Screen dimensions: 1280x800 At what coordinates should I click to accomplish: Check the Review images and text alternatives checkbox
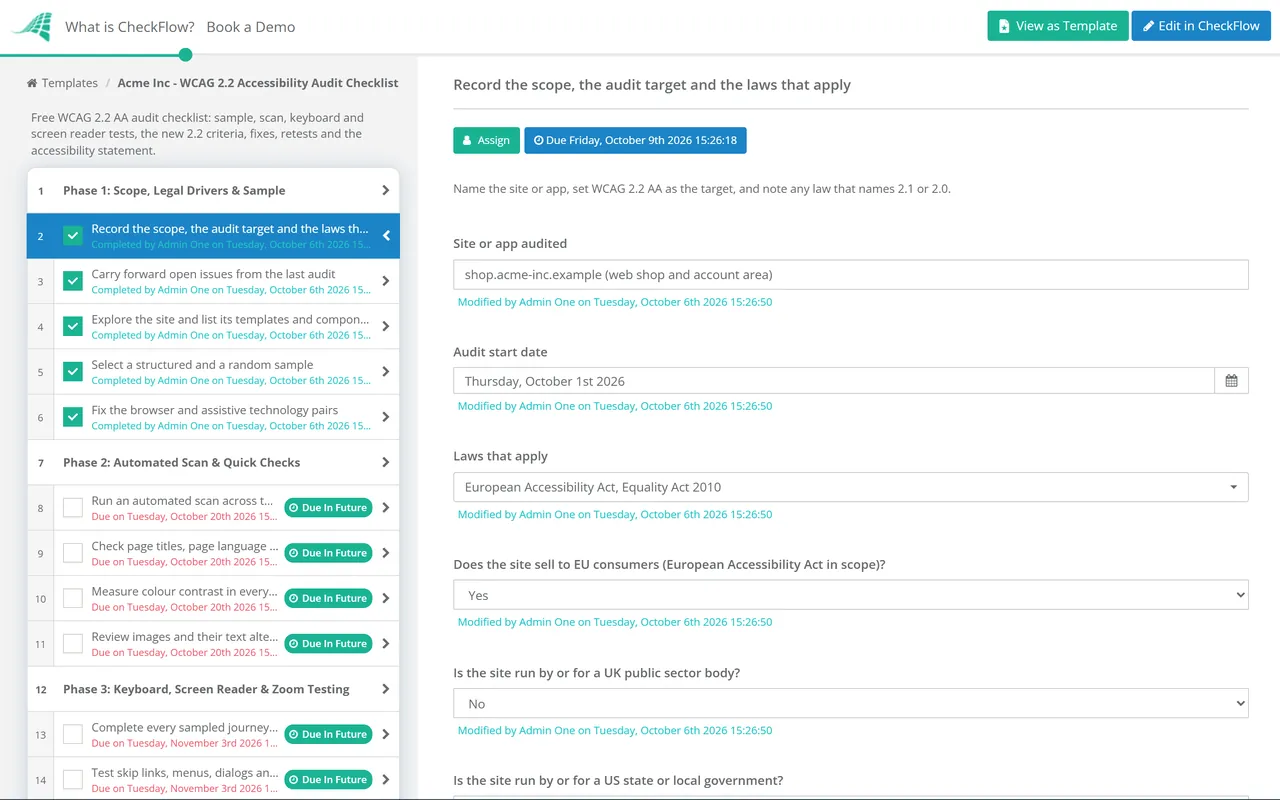(x=73, y=644)
